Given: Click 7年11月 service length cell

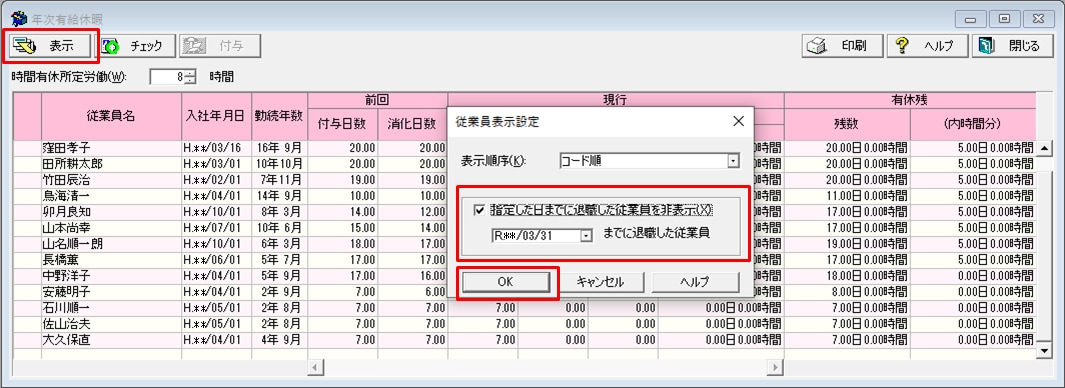Looking at the screenshot, I should (280, 179).
